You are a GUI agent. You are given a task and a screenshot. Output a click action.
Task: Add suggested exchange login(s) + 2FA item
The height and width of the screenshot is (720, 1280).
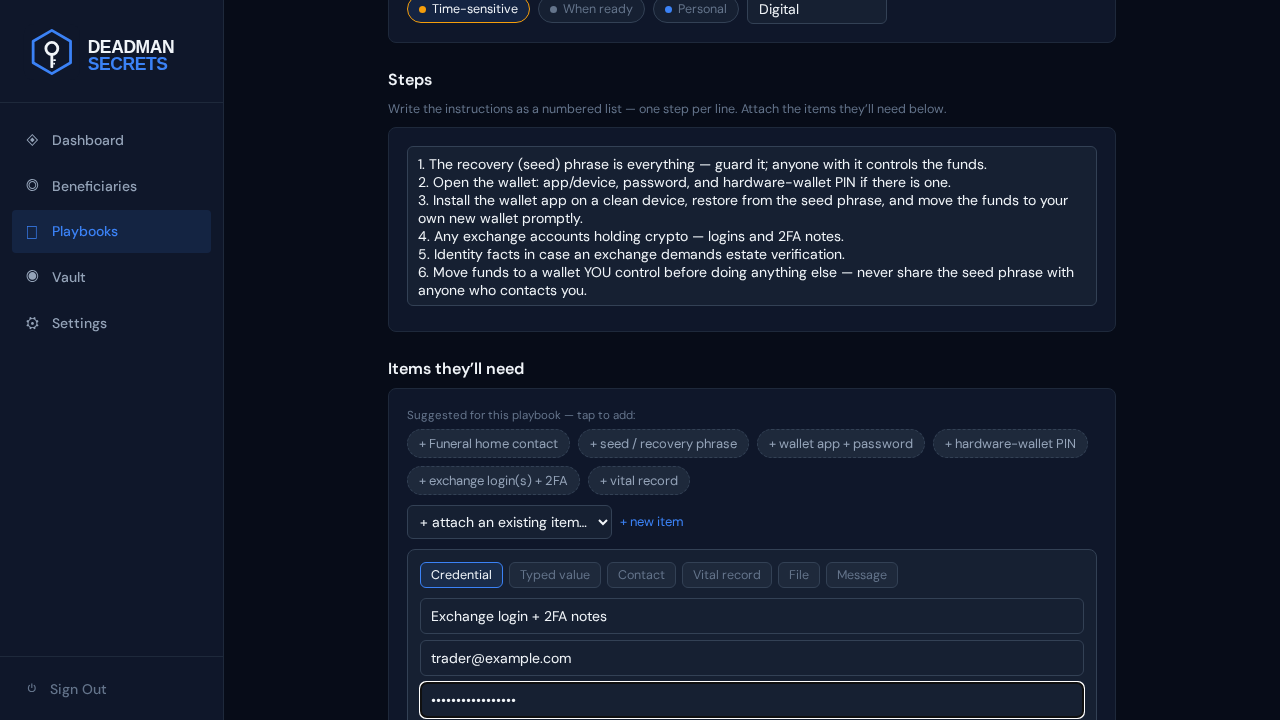click(x=493, y=481)
